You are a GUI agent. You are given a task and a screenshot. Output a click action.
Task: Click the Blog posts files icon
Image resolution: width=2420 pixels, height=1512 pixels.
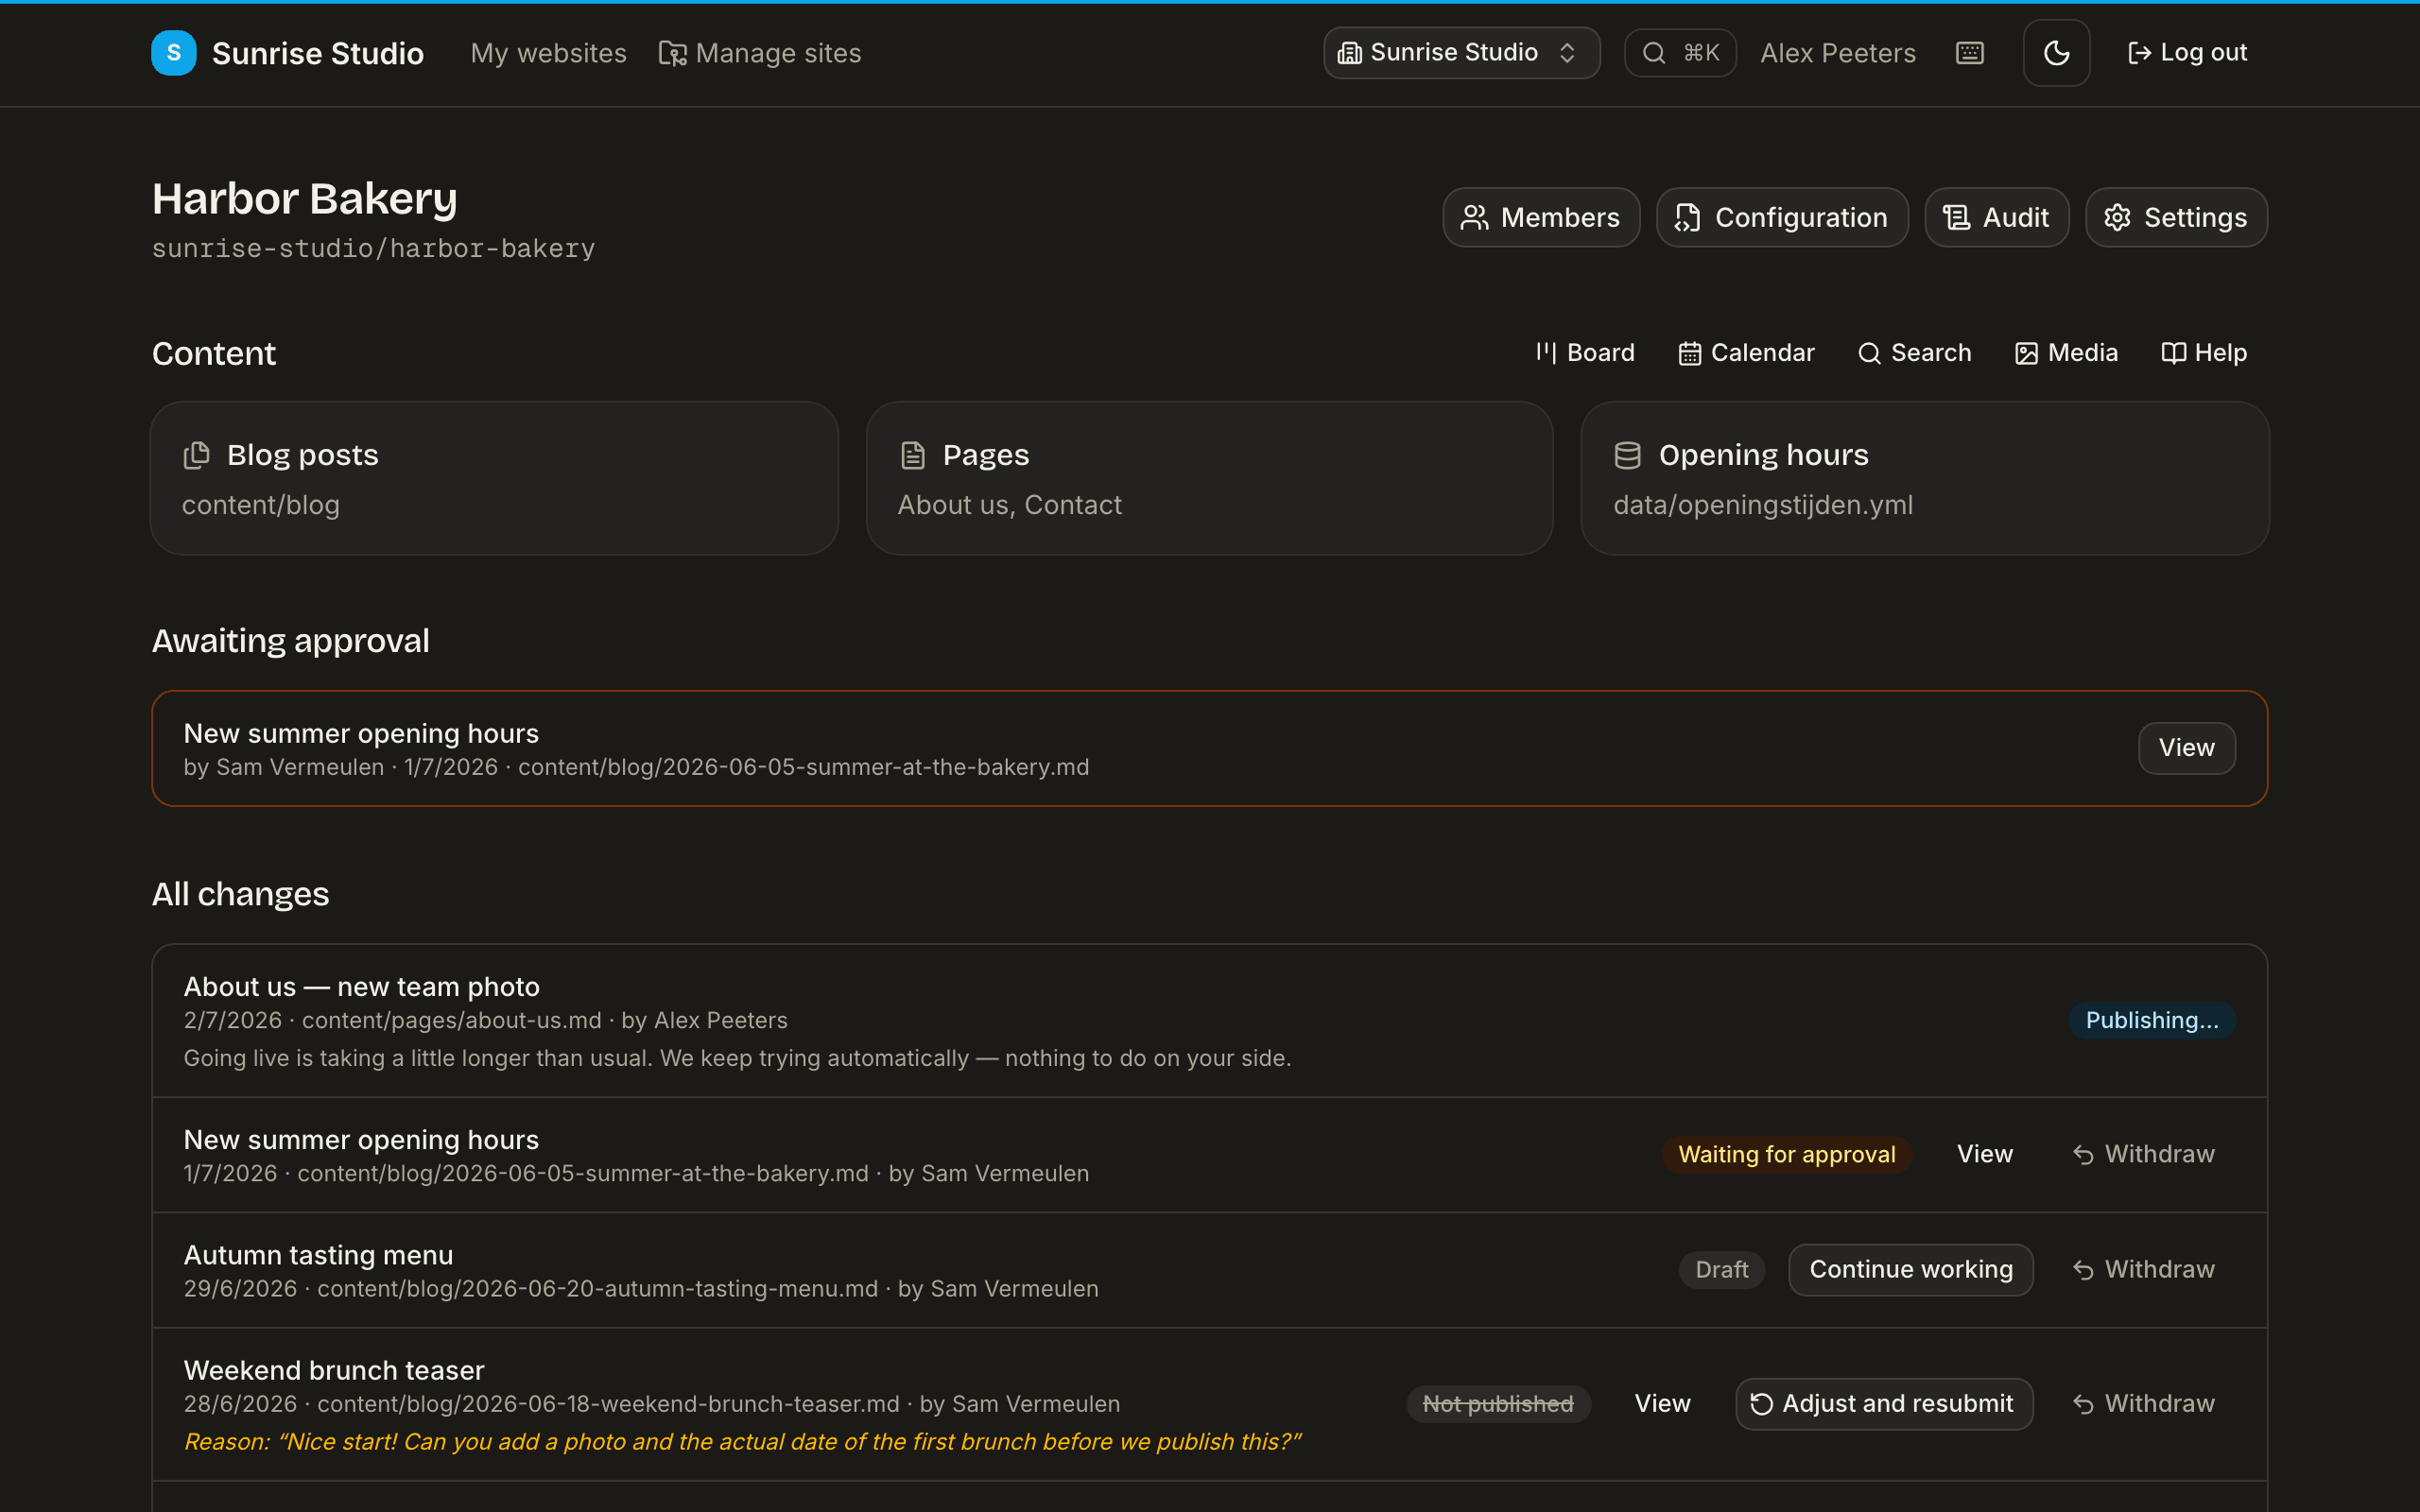[x=197, y=455]
